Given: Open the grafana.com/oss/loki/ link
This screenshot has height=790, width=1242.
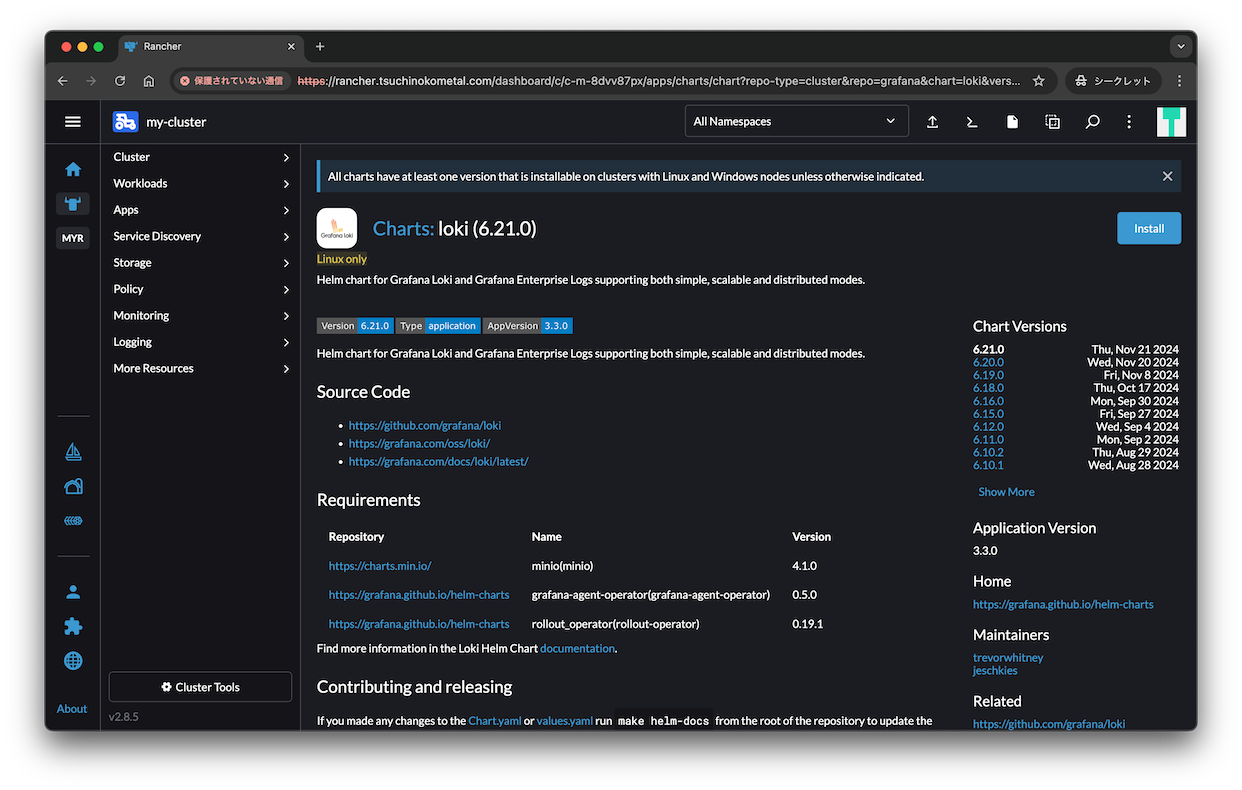Looking at the screenshot, I should coord(419,443).
